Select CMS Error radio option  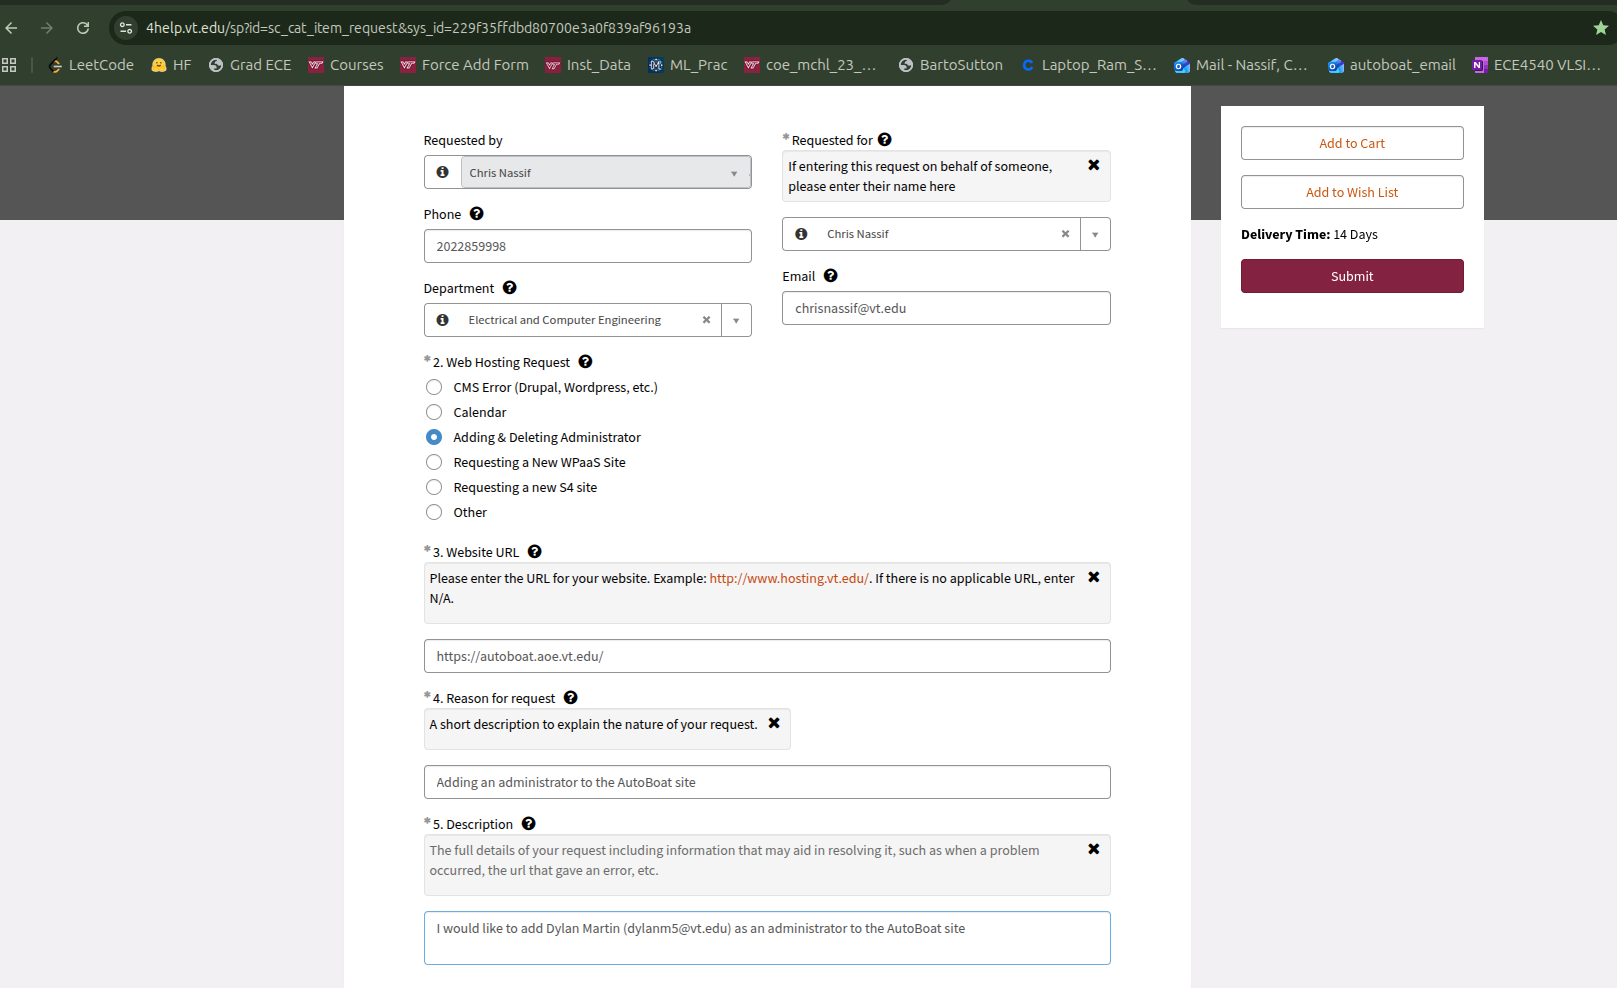click(x=434, y=387)
